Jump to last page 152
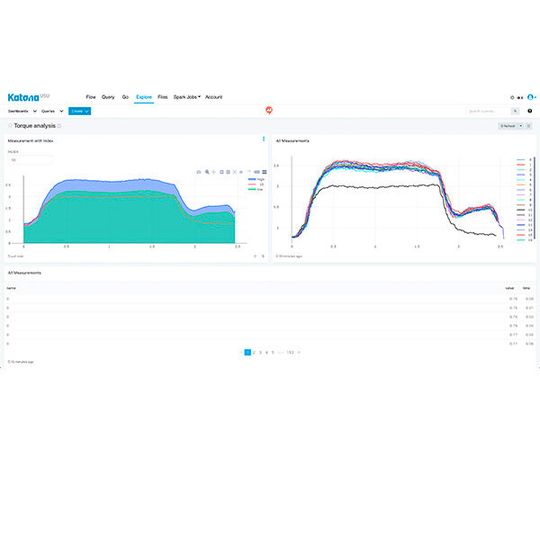Image resolution: width=540 pixels, height=540 pixels. tap(290, 352)
